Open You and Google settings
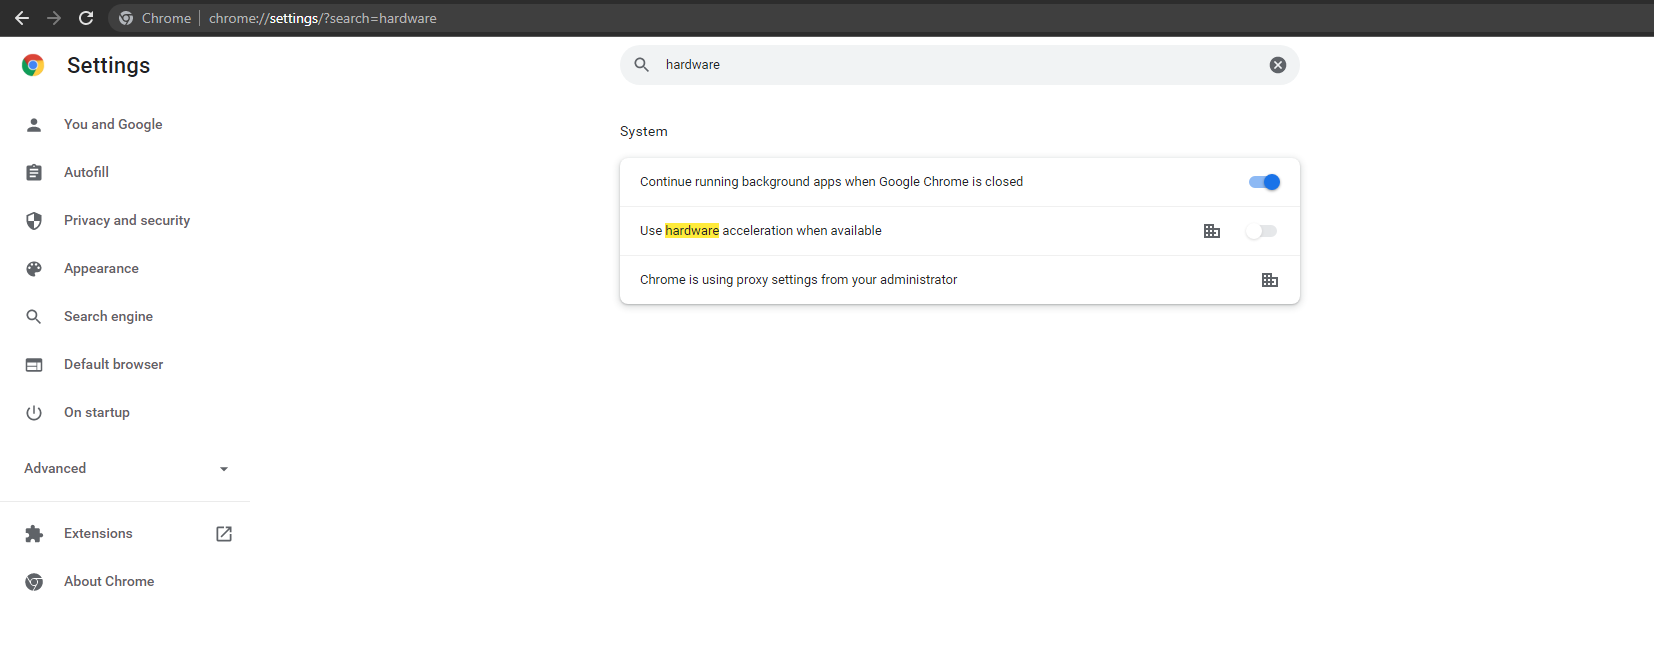The width and height of the screenshot is (1654, 671). click(113, 124)
